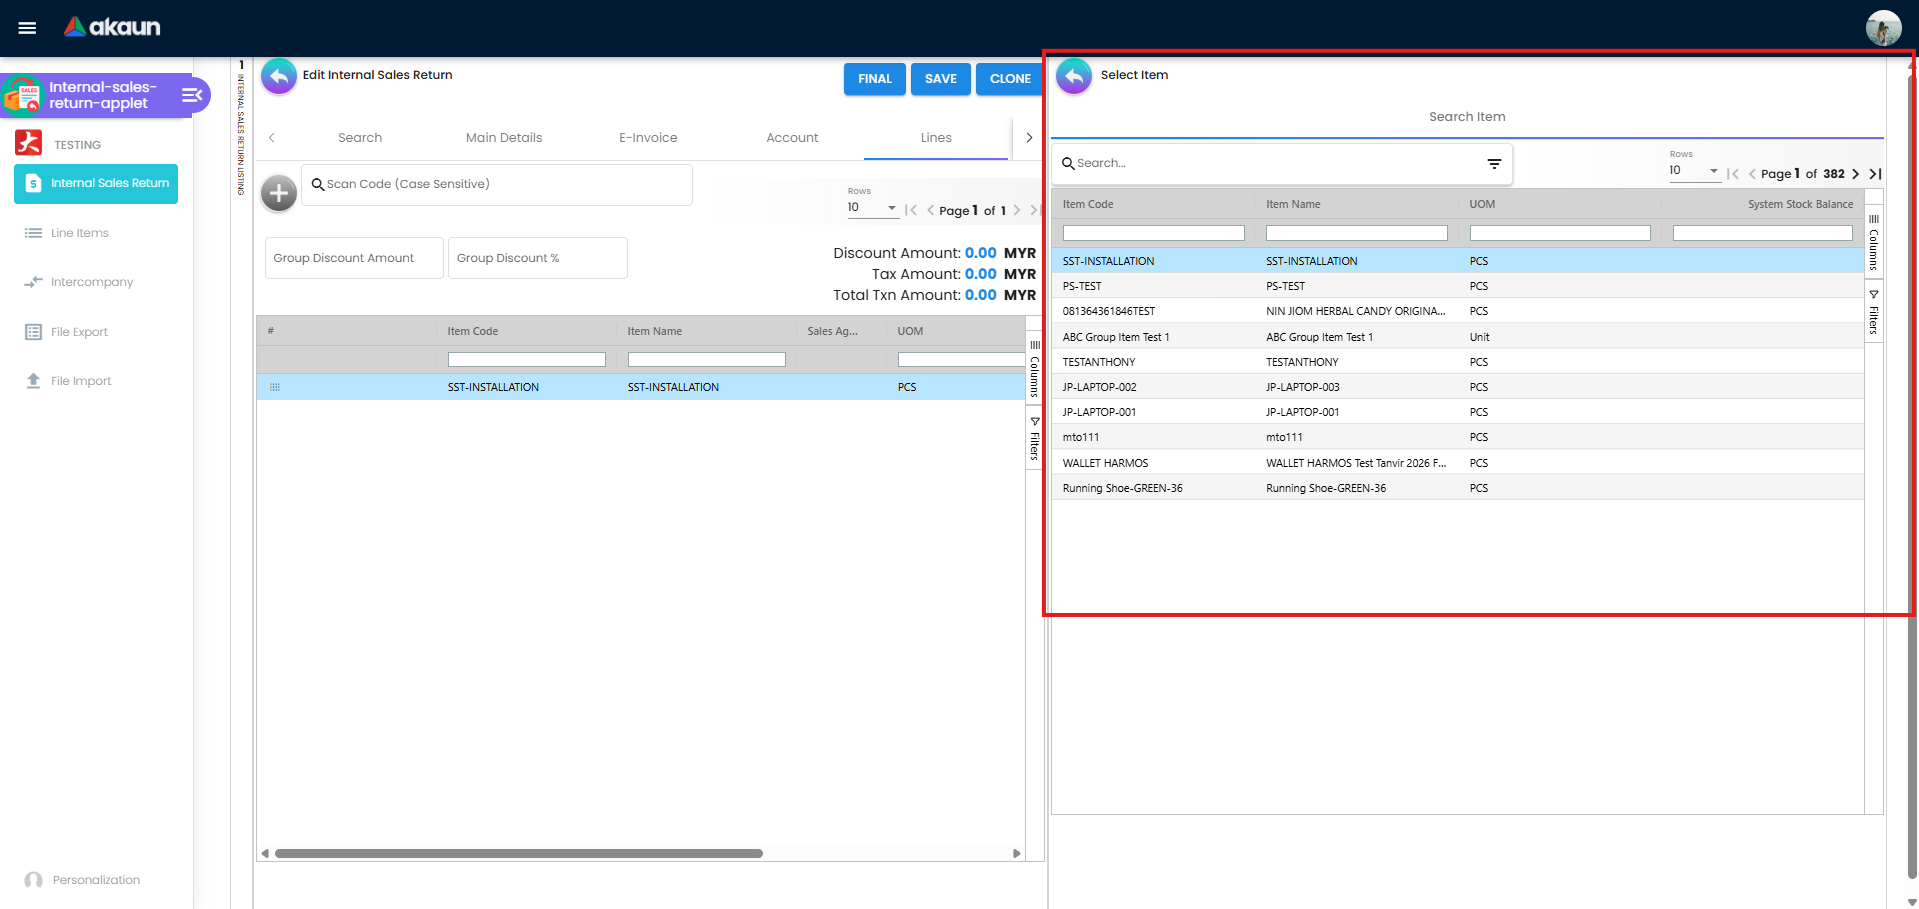Open the Rows per page dropdown in Select Item
The image size is (1919, 909).
click(x=1713, y=170)
